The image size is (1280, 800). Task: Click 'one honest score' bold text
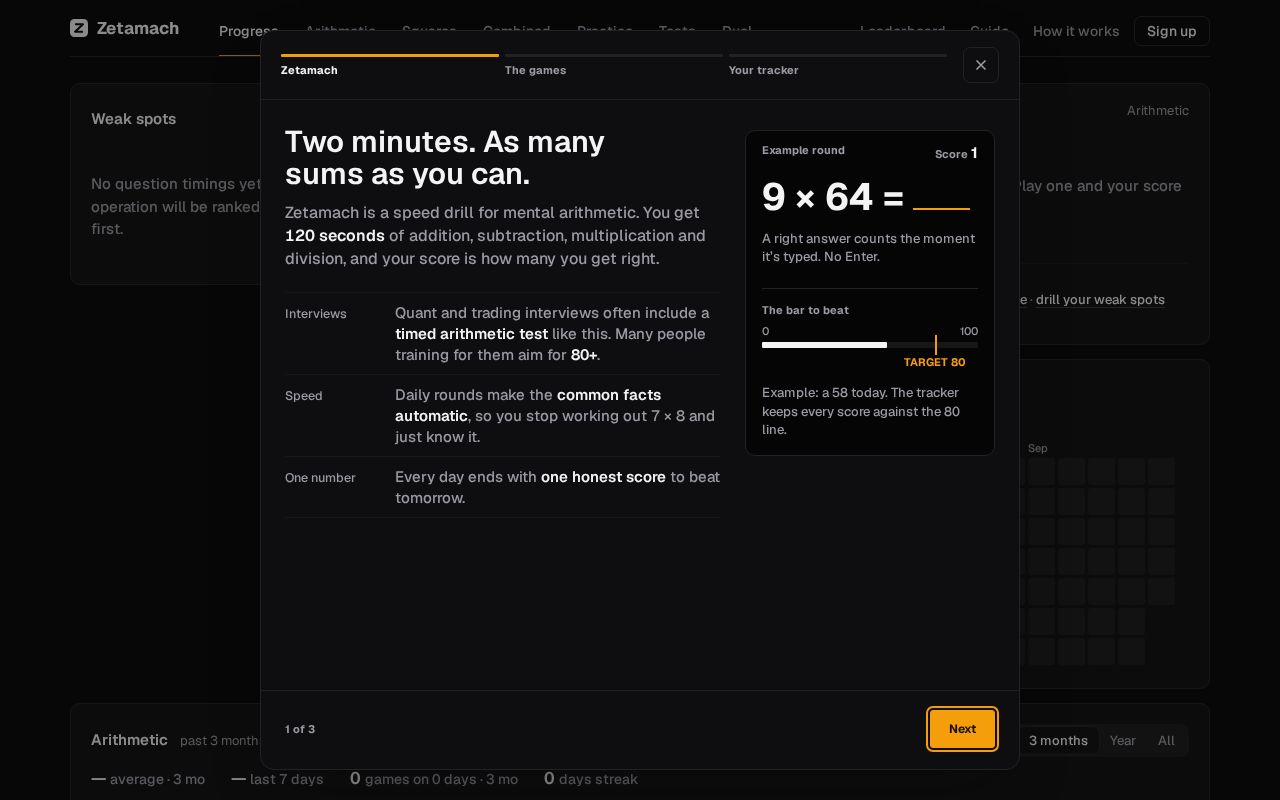[603, 477]
